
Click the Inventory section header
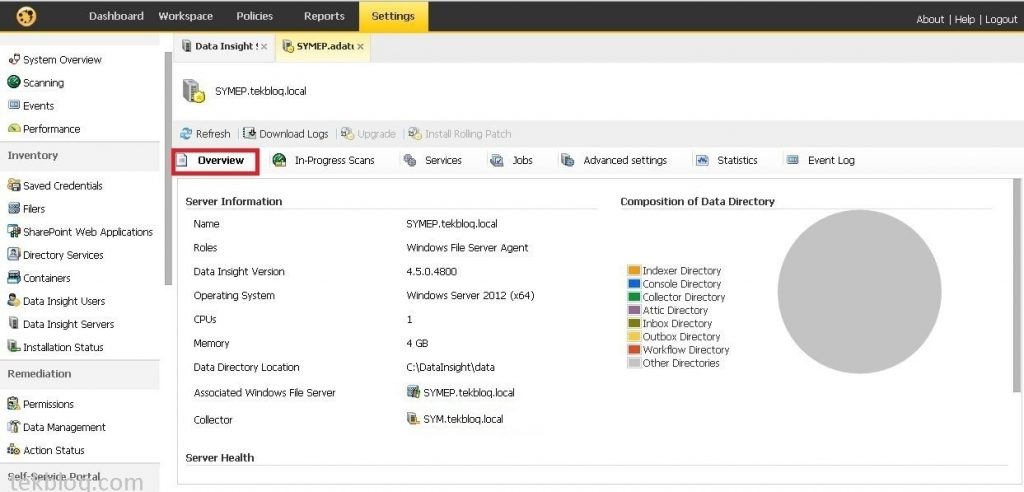pyautogui.click(x=80, y=156)
